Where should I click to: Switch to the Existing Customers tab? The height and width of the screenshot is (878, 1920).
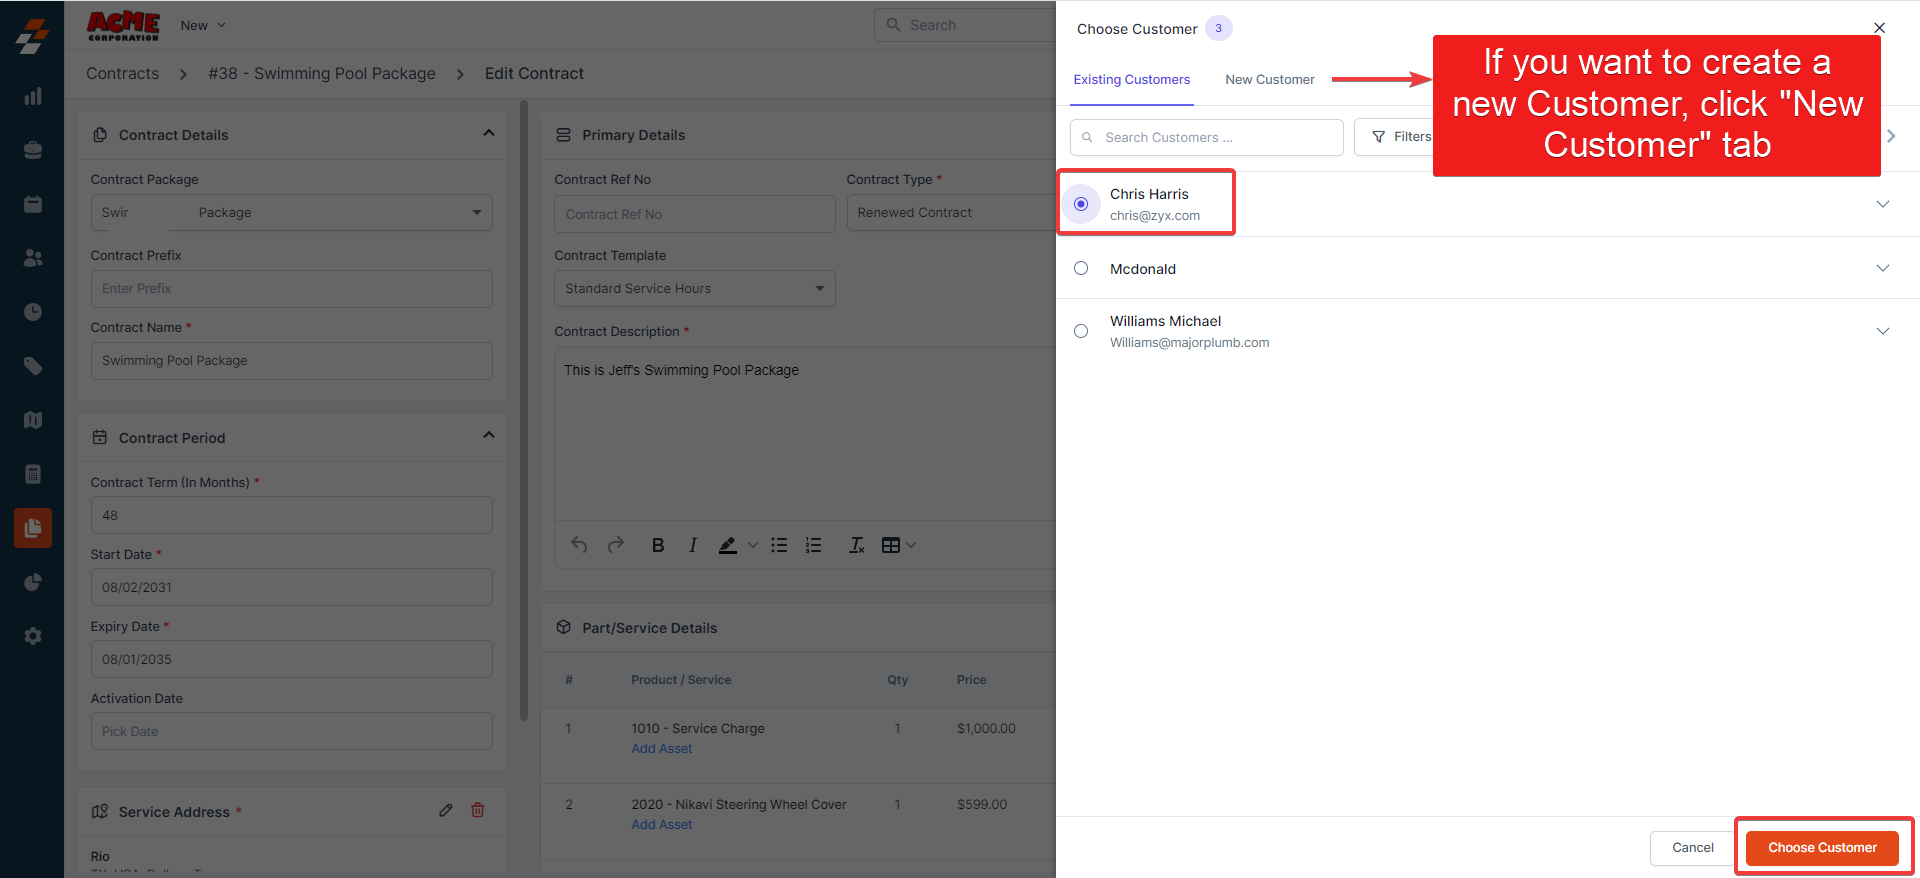click(x=1131, y=80)
